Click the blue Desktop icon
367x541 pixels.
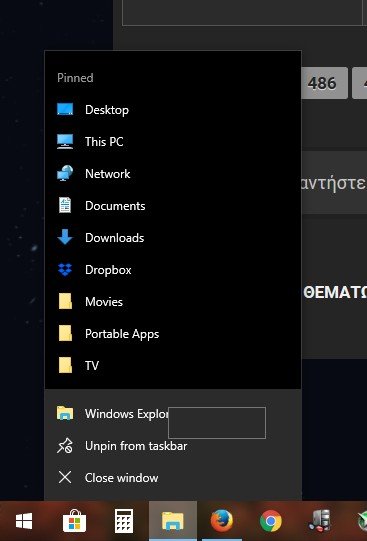[65, 109]
